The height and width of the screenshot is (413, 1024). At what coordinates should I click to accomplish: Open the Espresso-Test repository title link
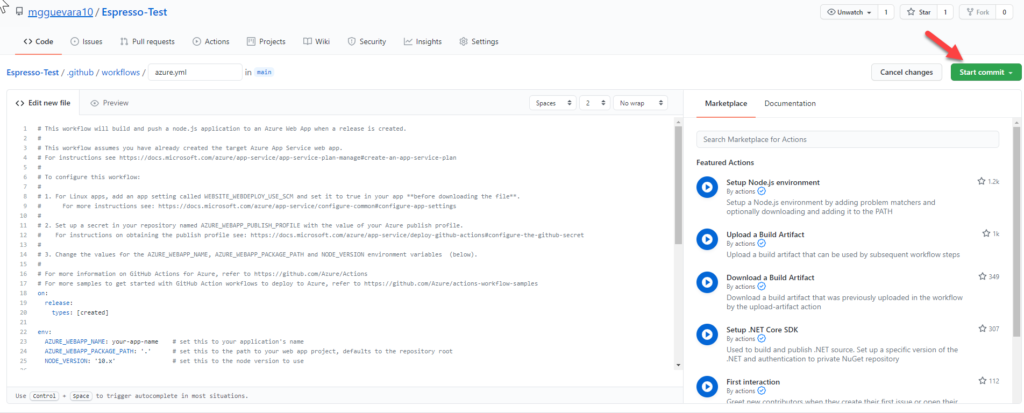click(x=134, y=12)
